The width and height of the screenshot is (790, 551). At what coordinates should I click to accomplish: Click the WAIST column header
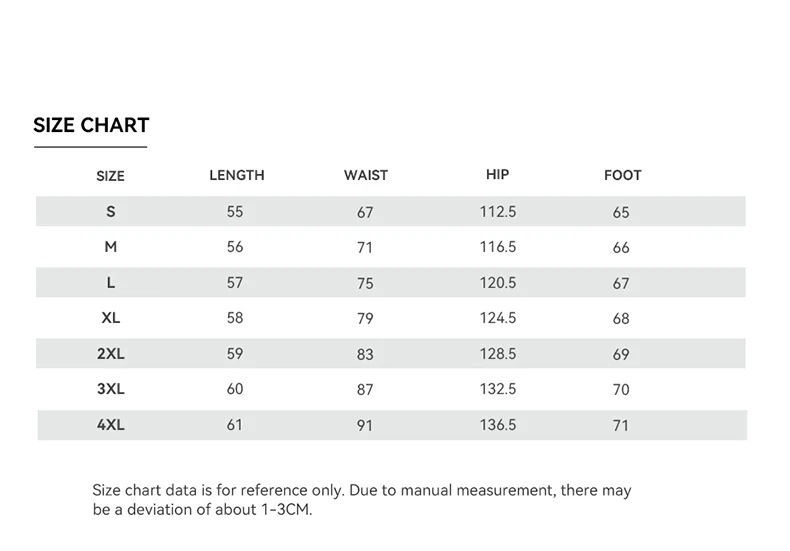(x=366, y=175)
